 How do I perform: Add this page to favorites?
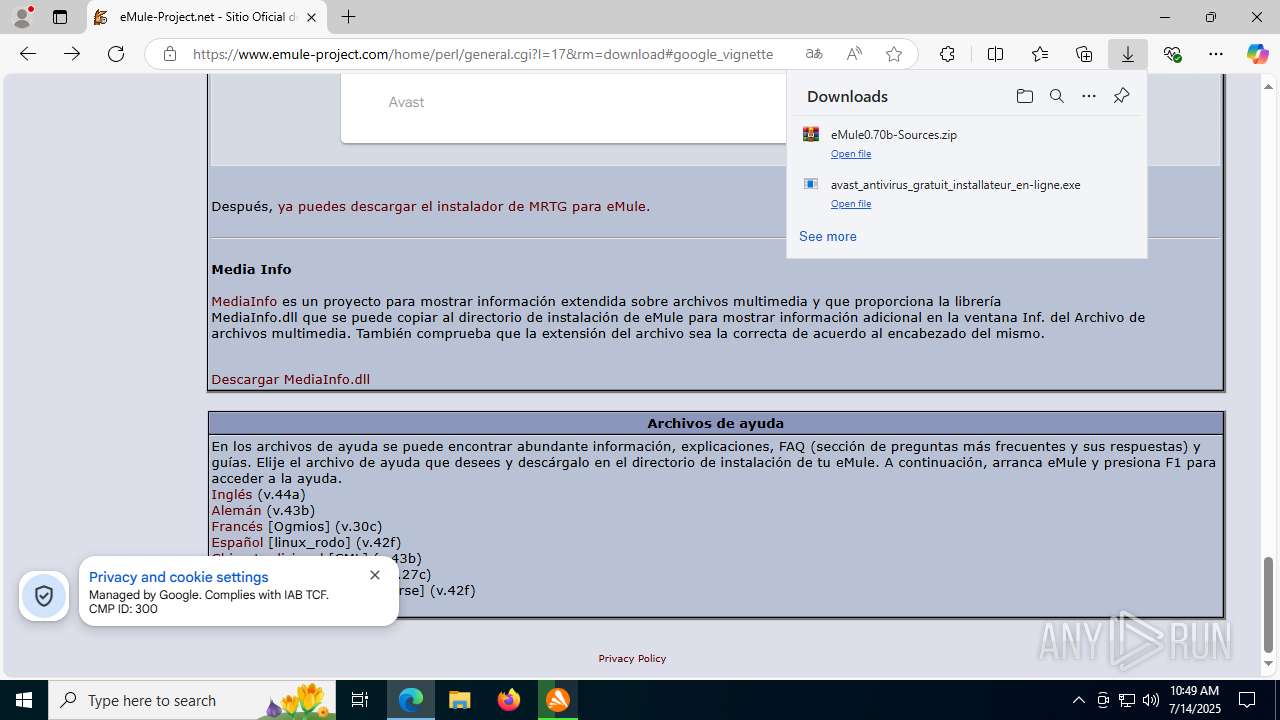pos(894,54)
